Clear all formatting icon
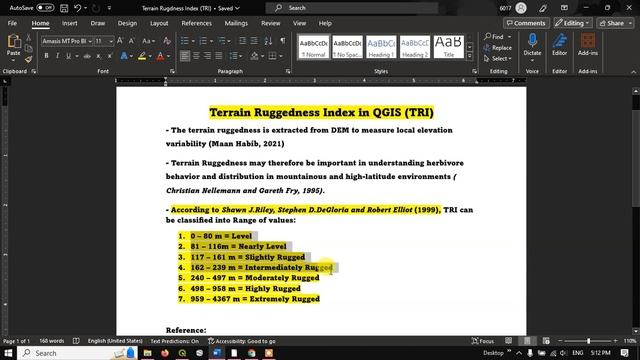This screenshot has height=360, width=640. coord(167,41)
